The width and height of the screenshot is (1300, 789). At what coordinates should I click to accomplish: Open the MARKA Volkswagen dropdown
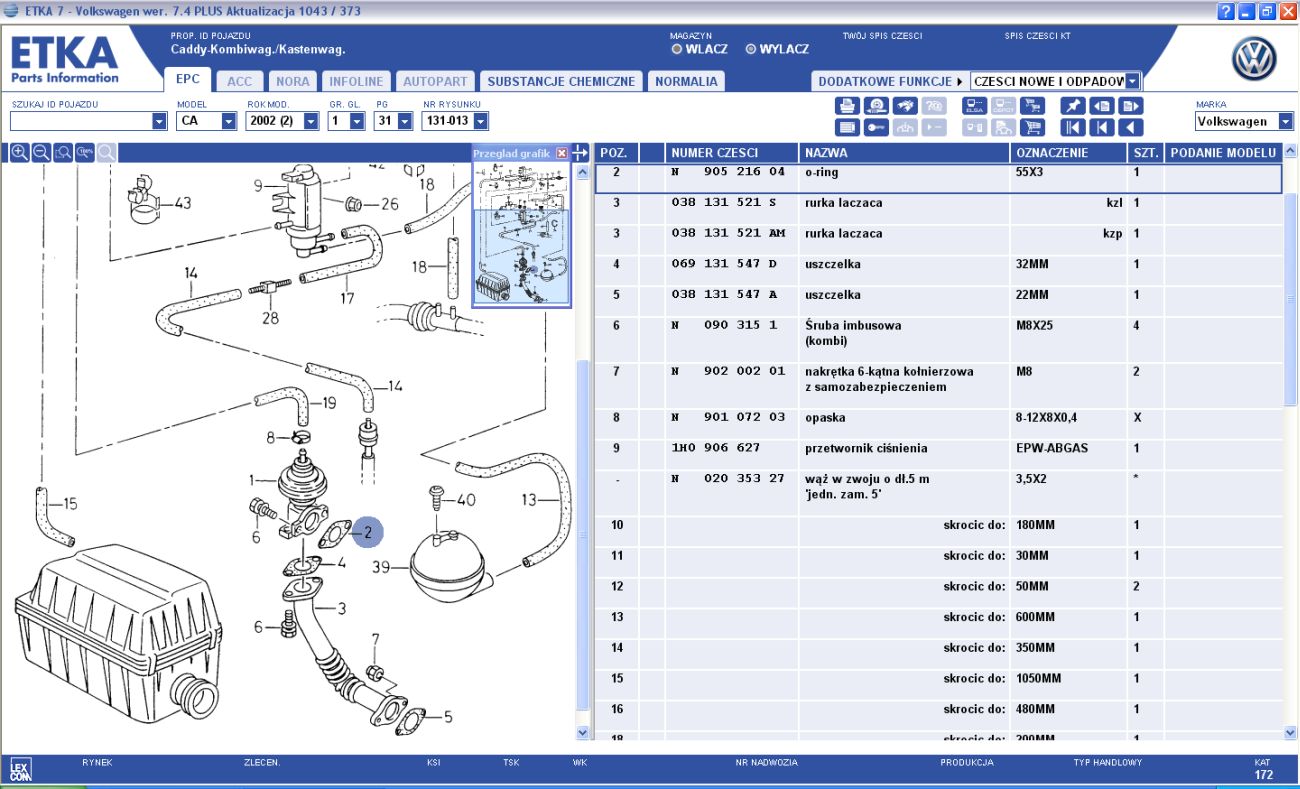(x=1284, y=121)
